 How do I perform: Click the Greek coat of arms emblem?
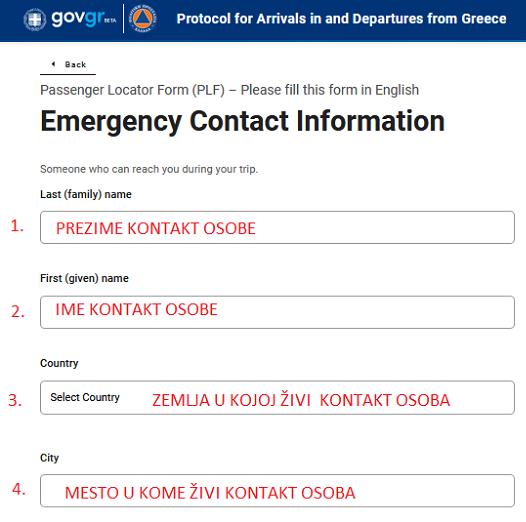click(35, 19)
